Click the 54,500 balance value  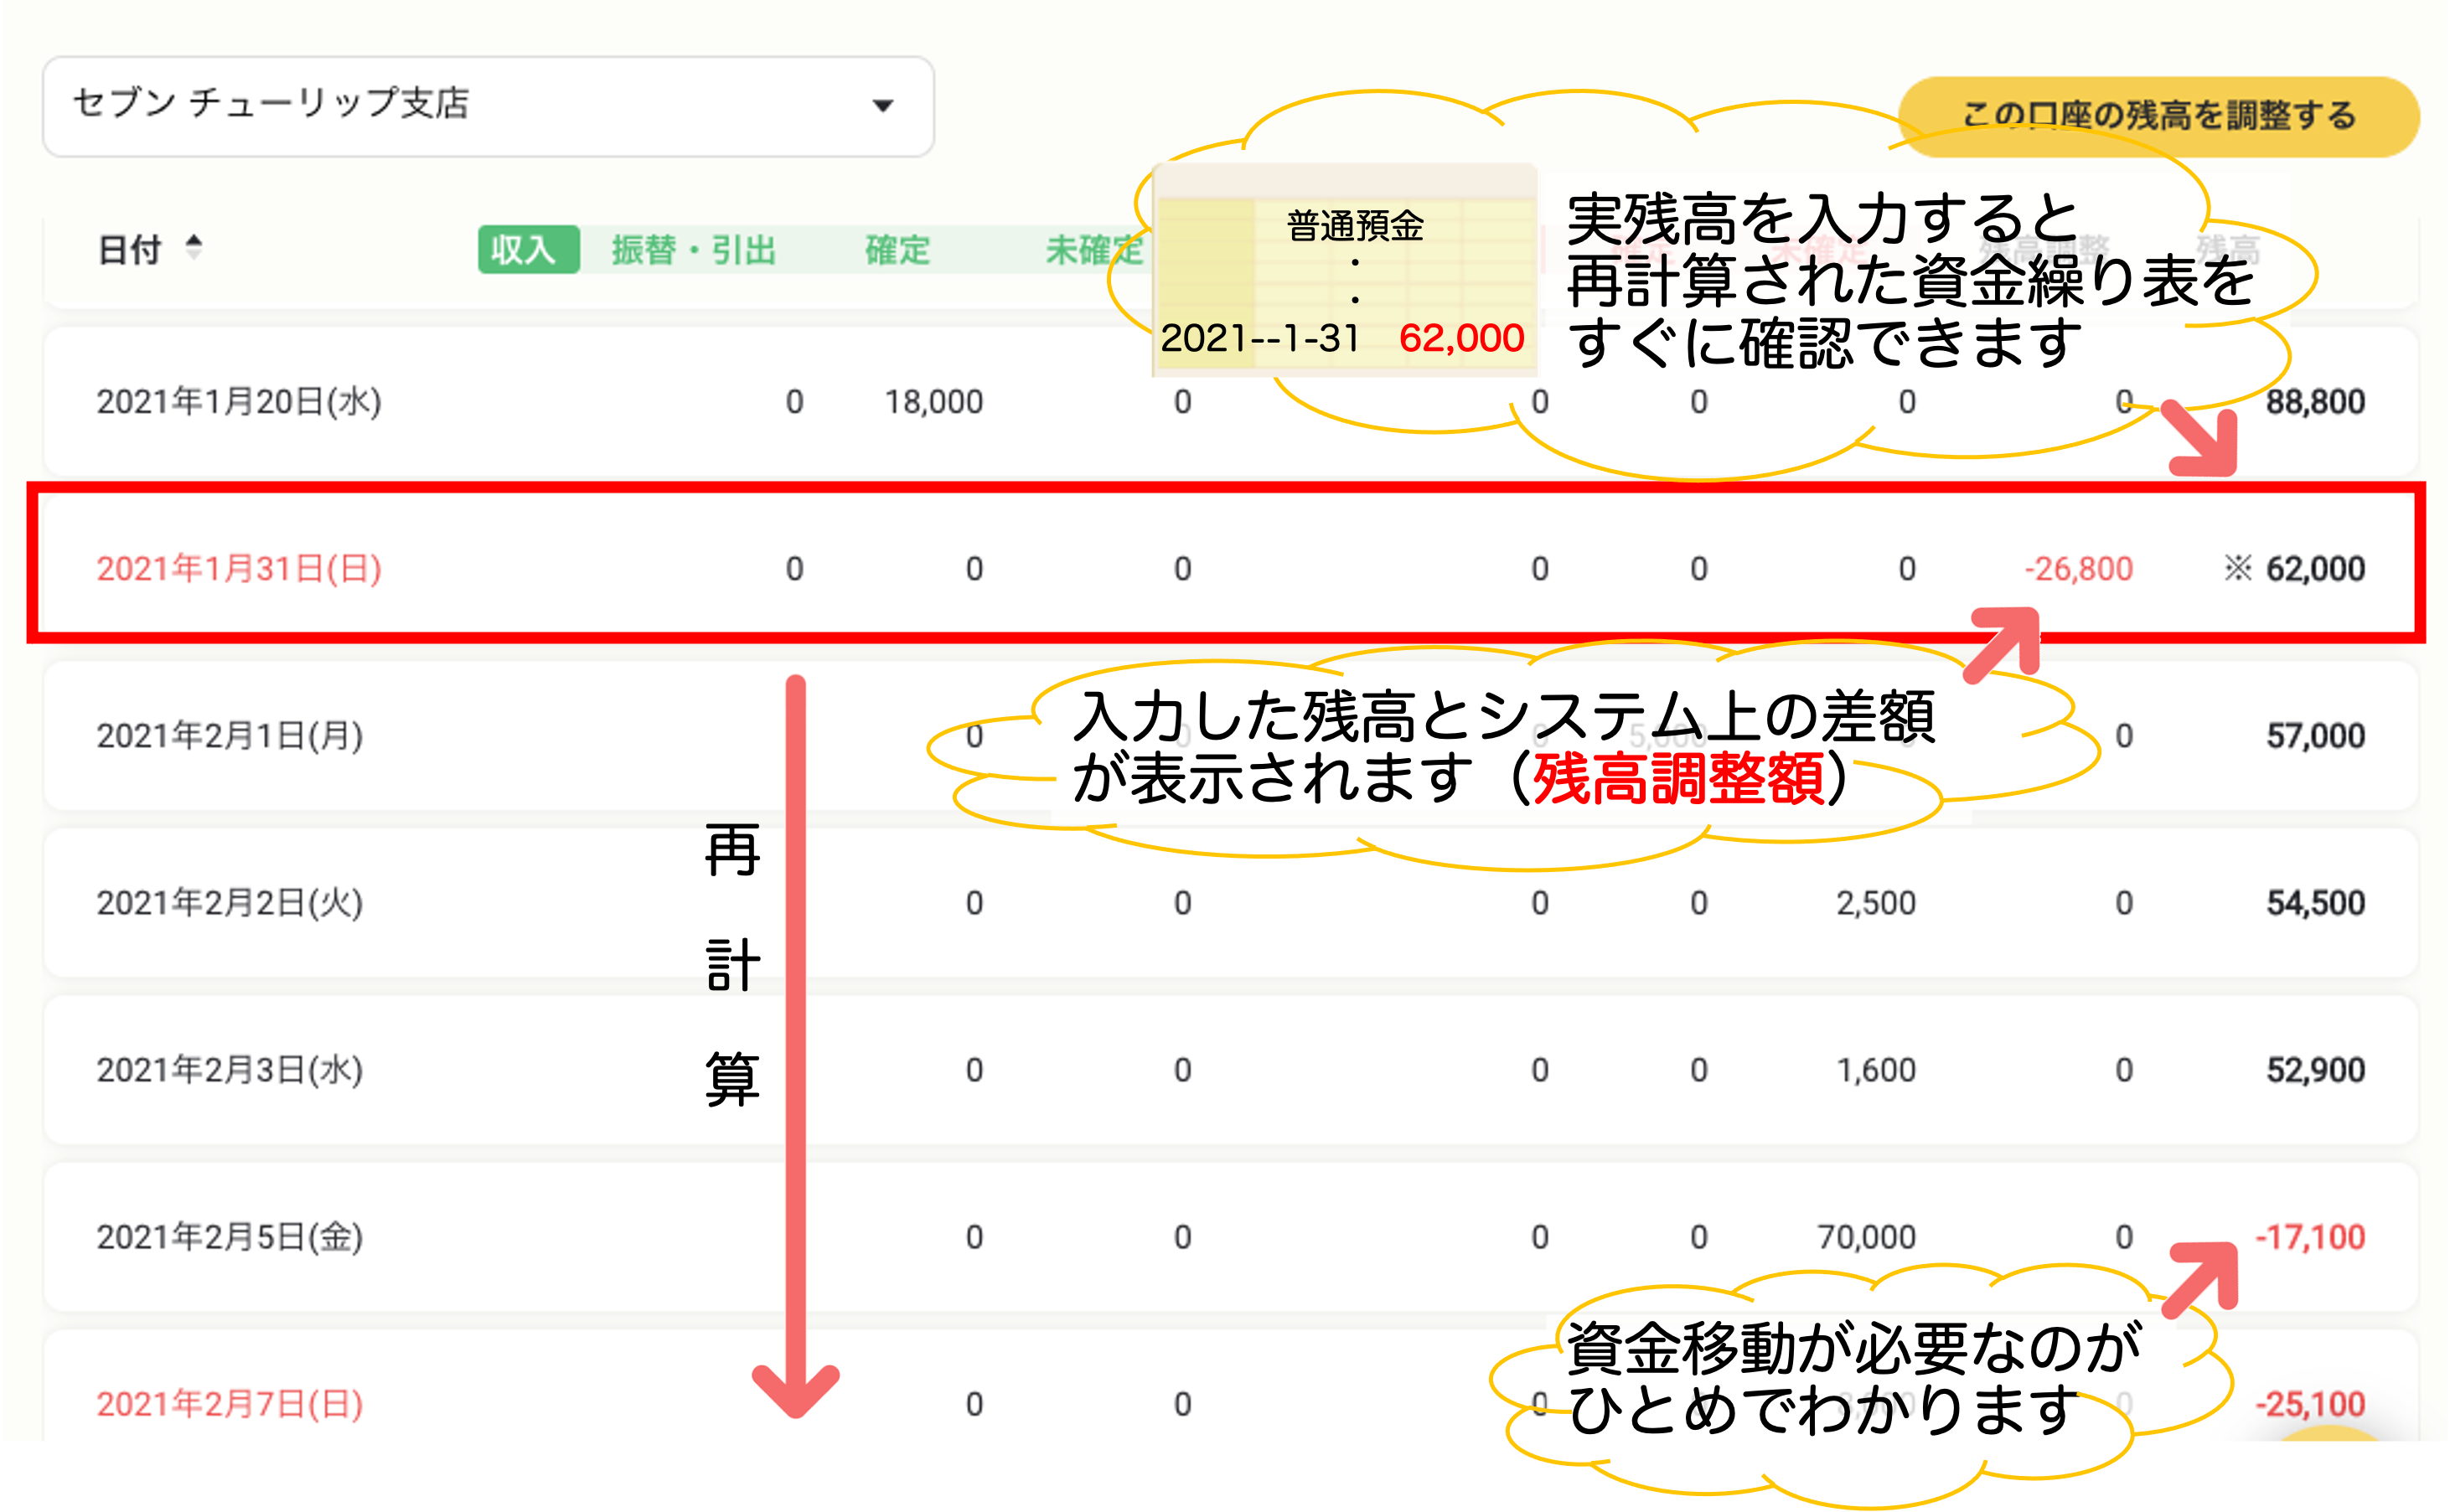(2315, 903)
